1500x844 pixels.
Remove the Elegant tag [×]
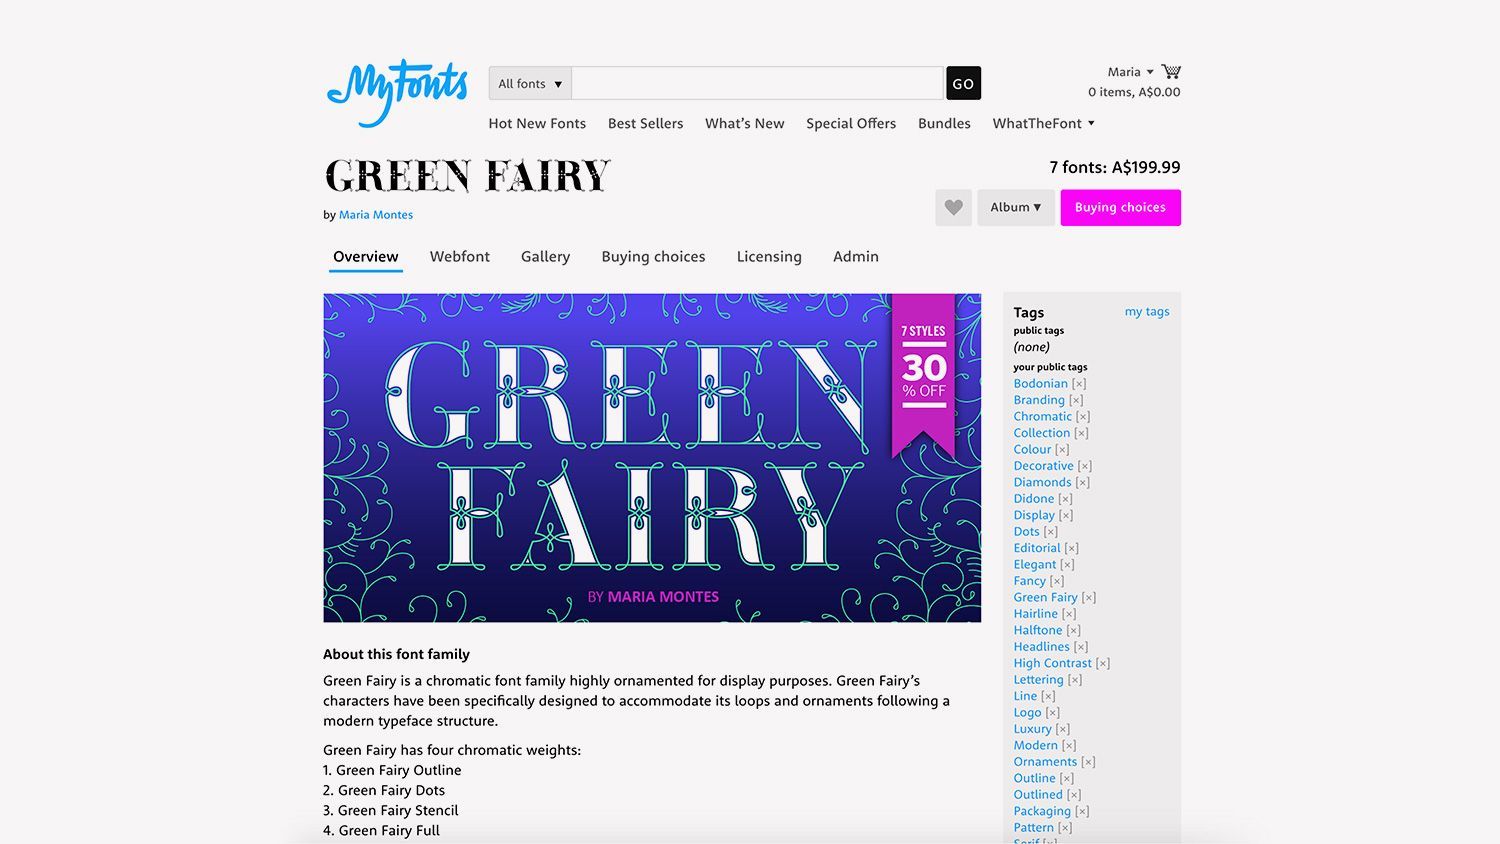[x=1067, y=565]
